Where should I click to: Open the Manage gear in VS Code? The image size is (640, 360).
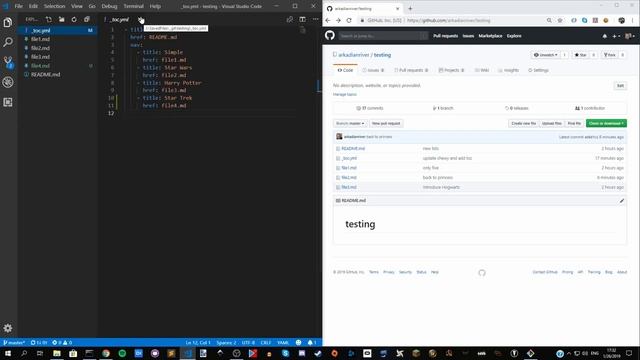pos(8,328)
